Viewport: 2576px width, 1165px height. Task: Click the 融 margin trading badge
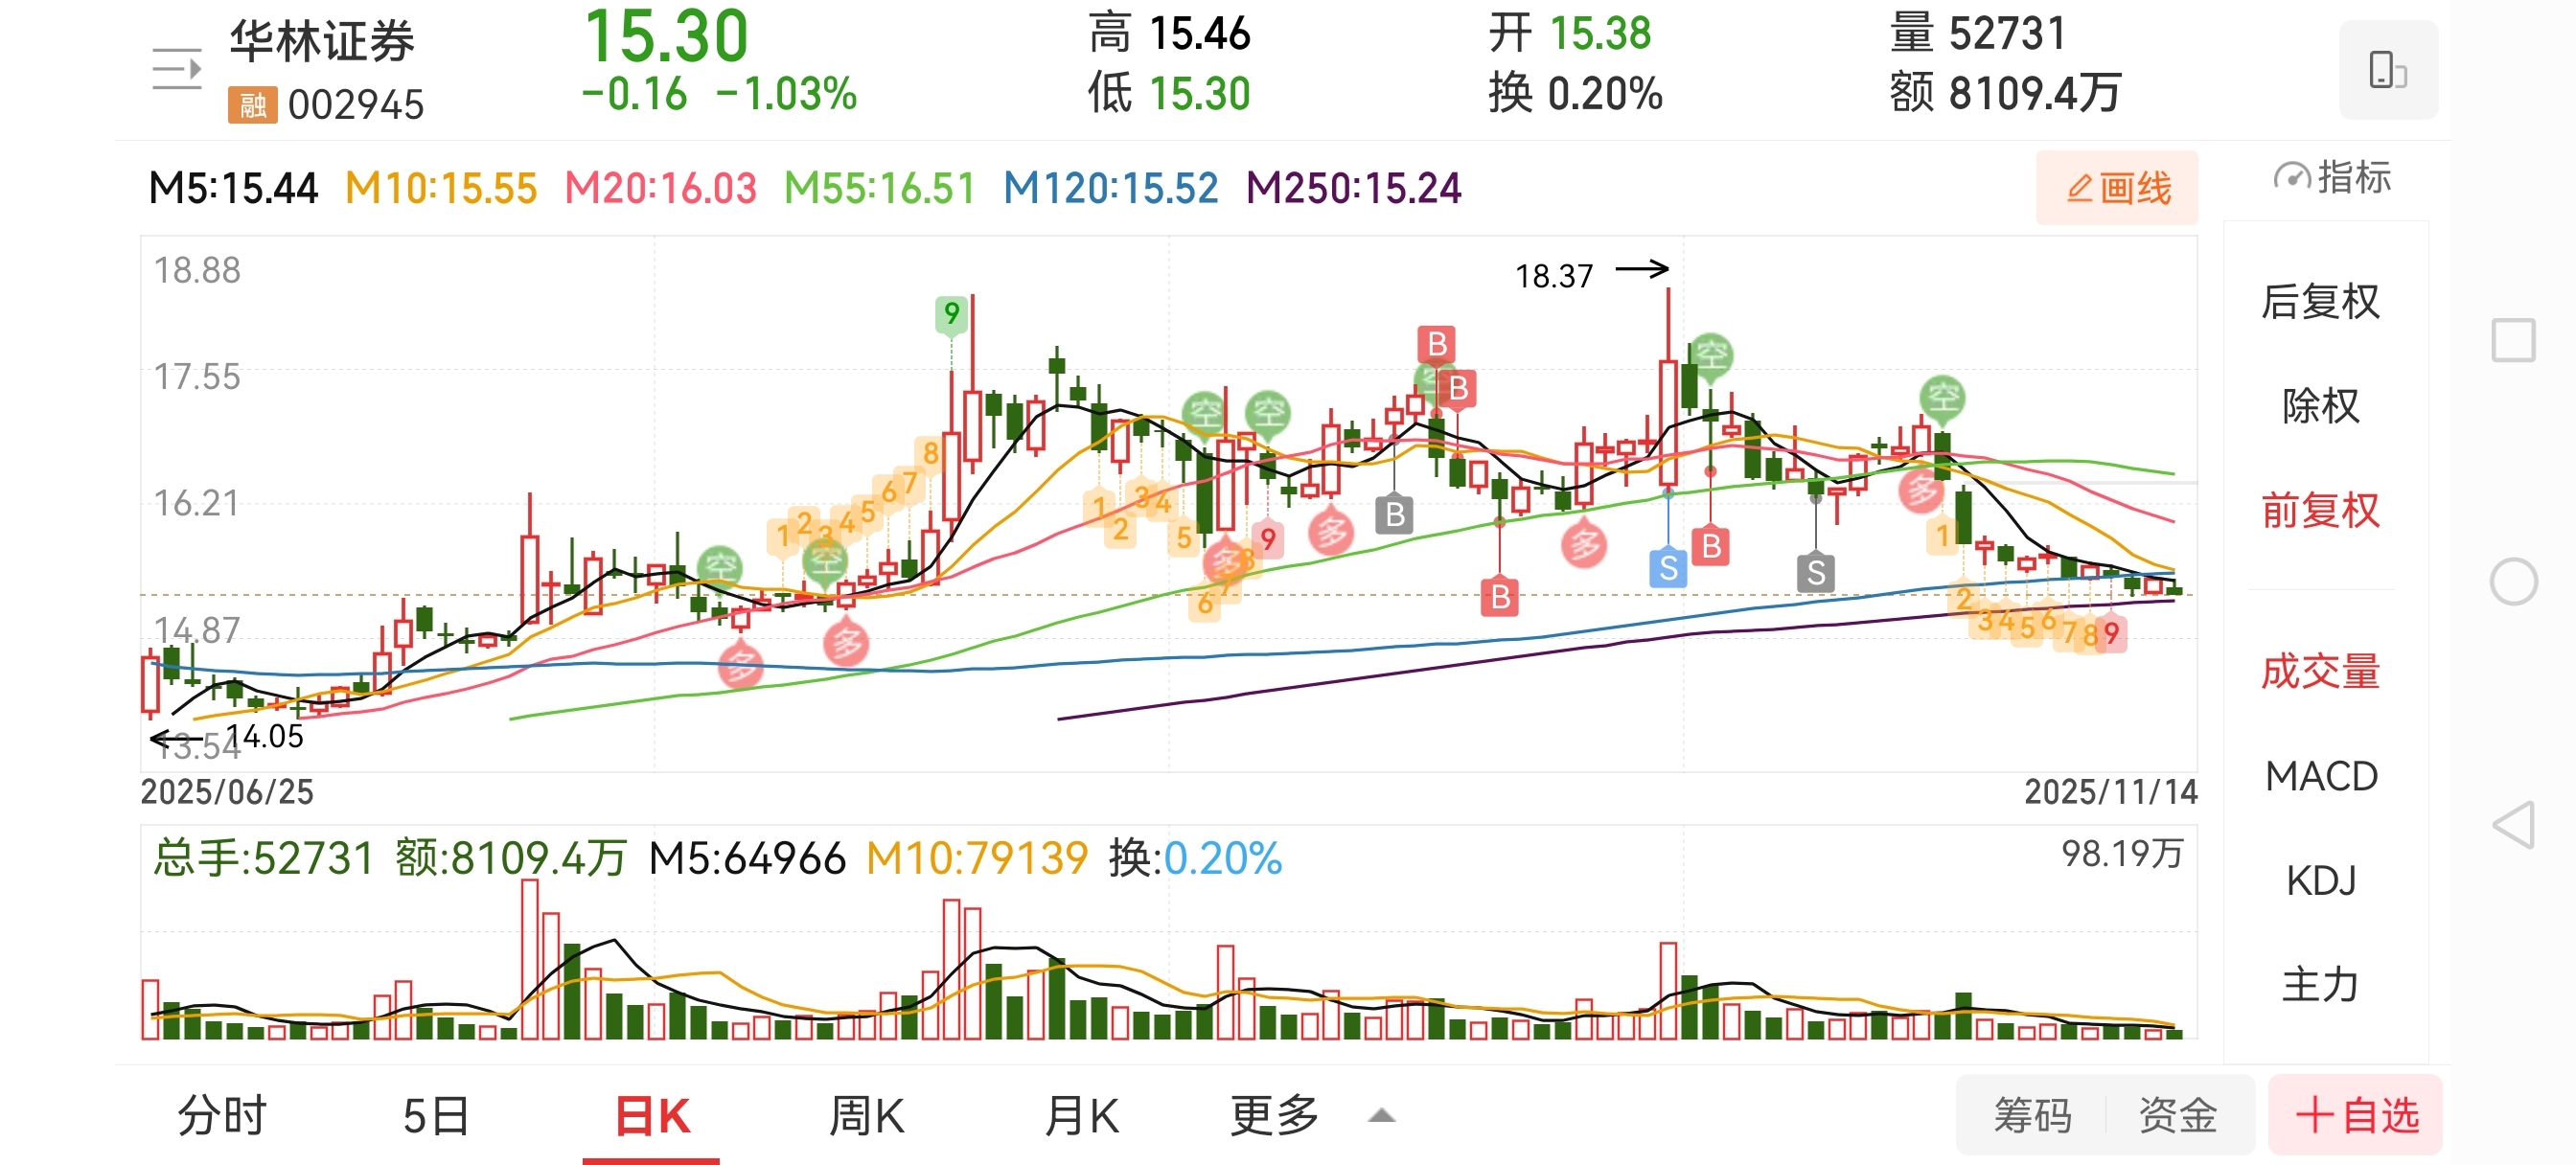pyautogui.click(x=252, y=104)
